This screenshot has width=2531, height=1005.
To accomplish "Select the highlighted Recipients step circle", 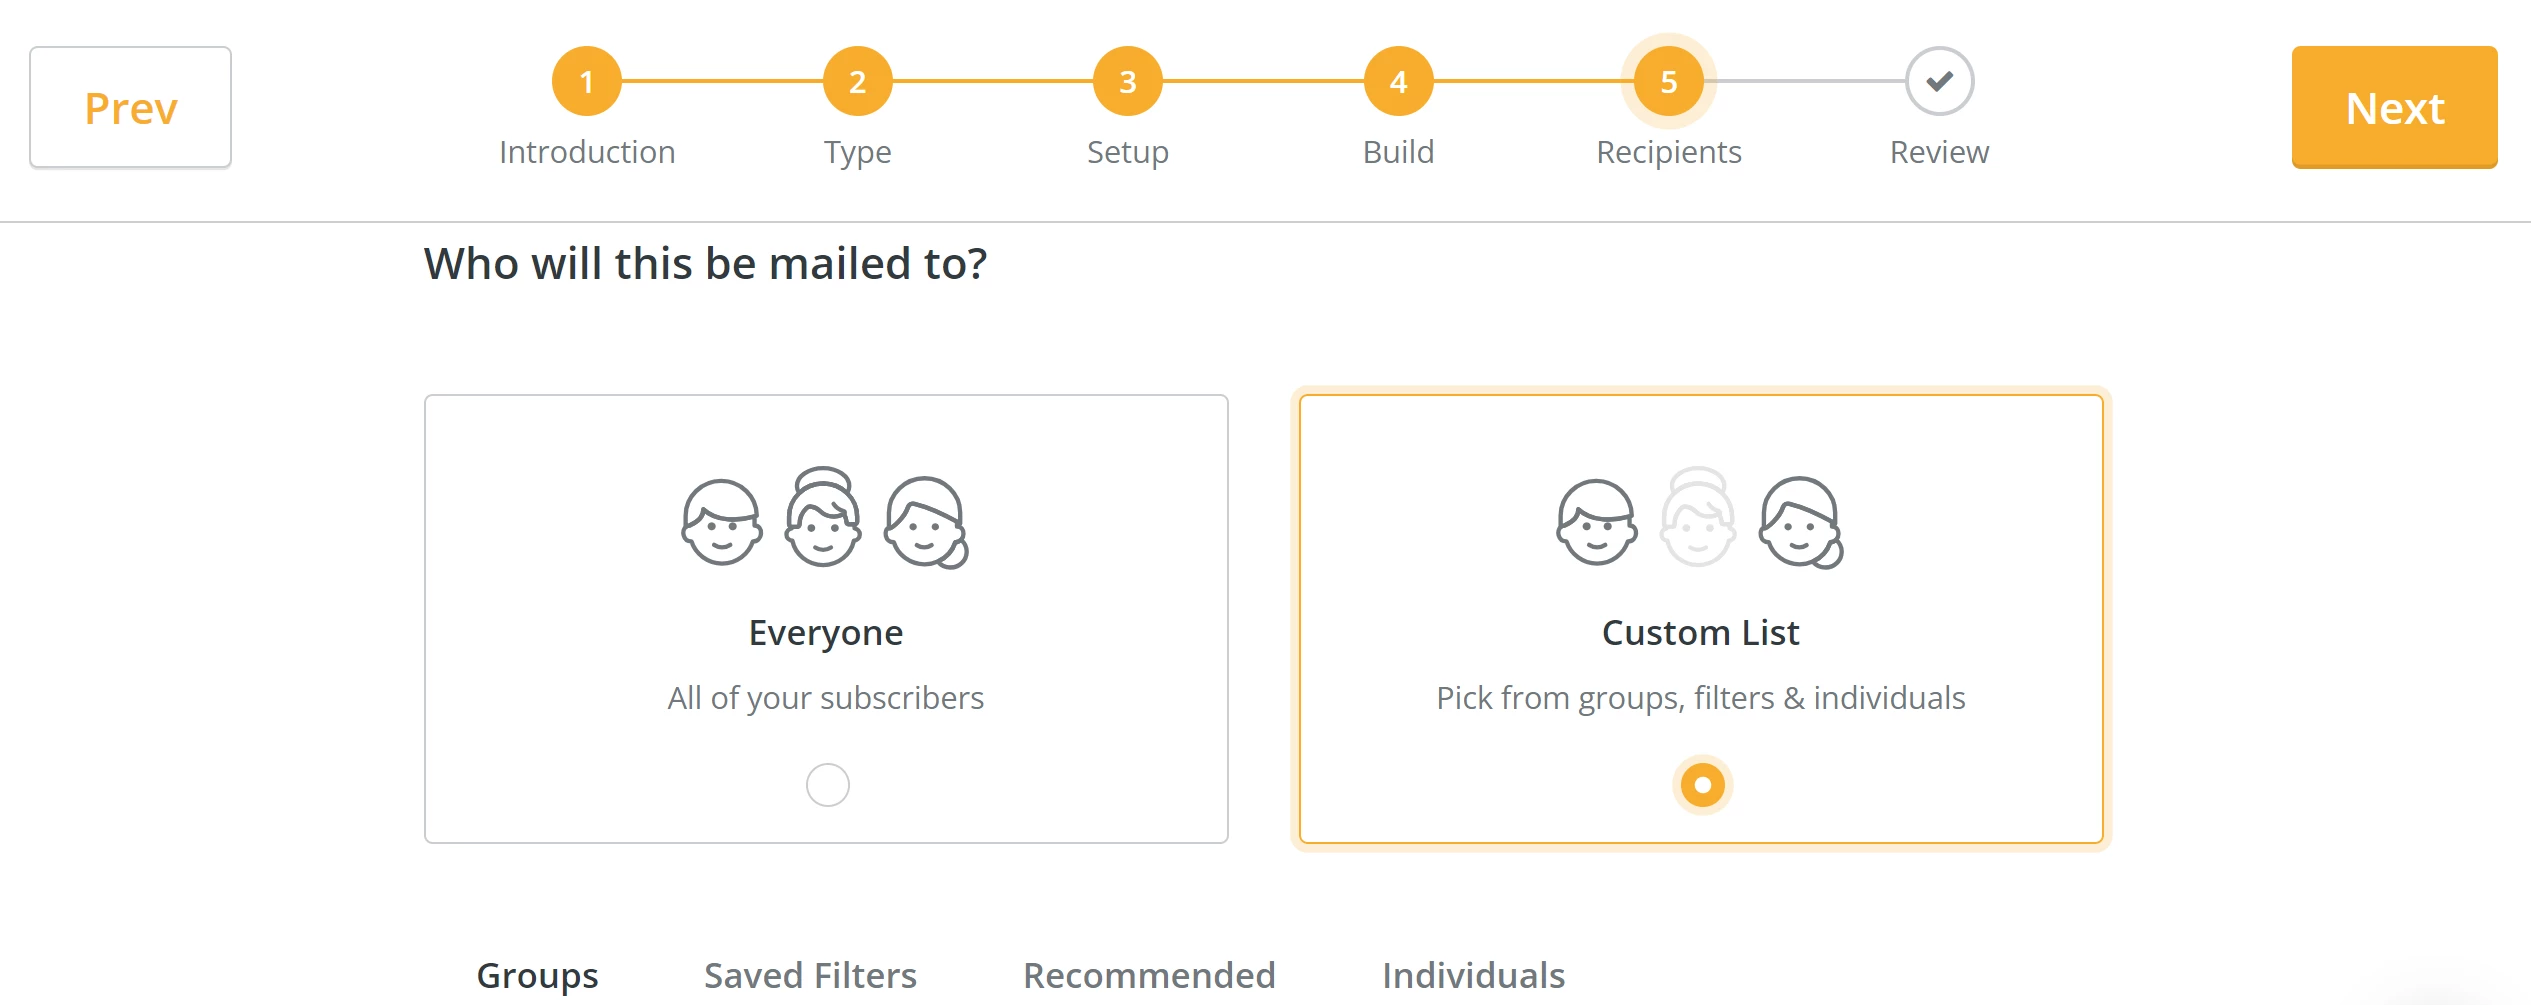I will coord(1666,81).
